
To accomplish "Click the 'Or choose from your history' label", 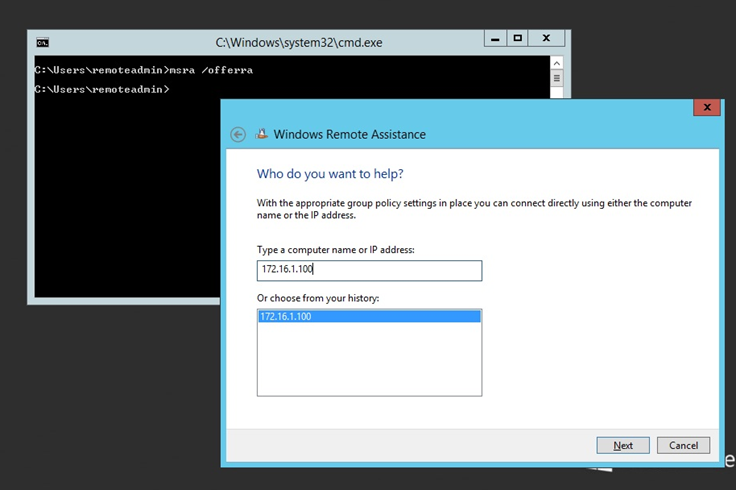I will [318, 298].
